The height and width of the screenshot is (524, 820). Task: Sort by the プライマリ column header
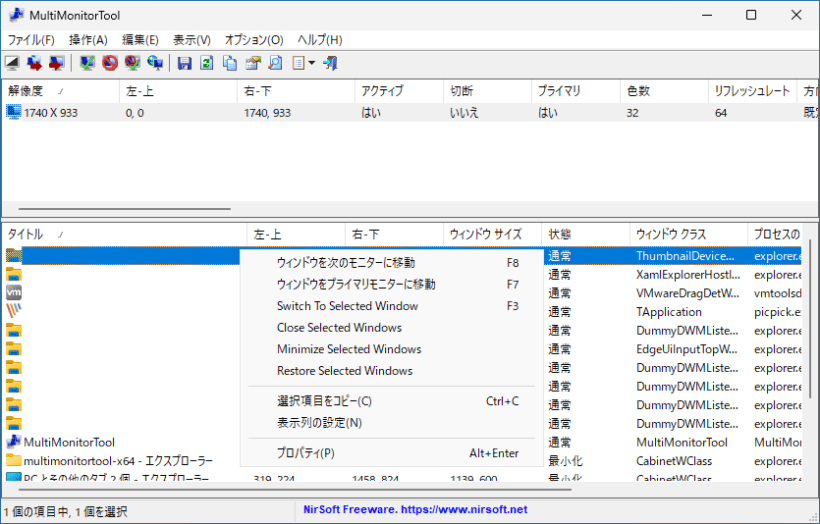click(x=576, y=91)
